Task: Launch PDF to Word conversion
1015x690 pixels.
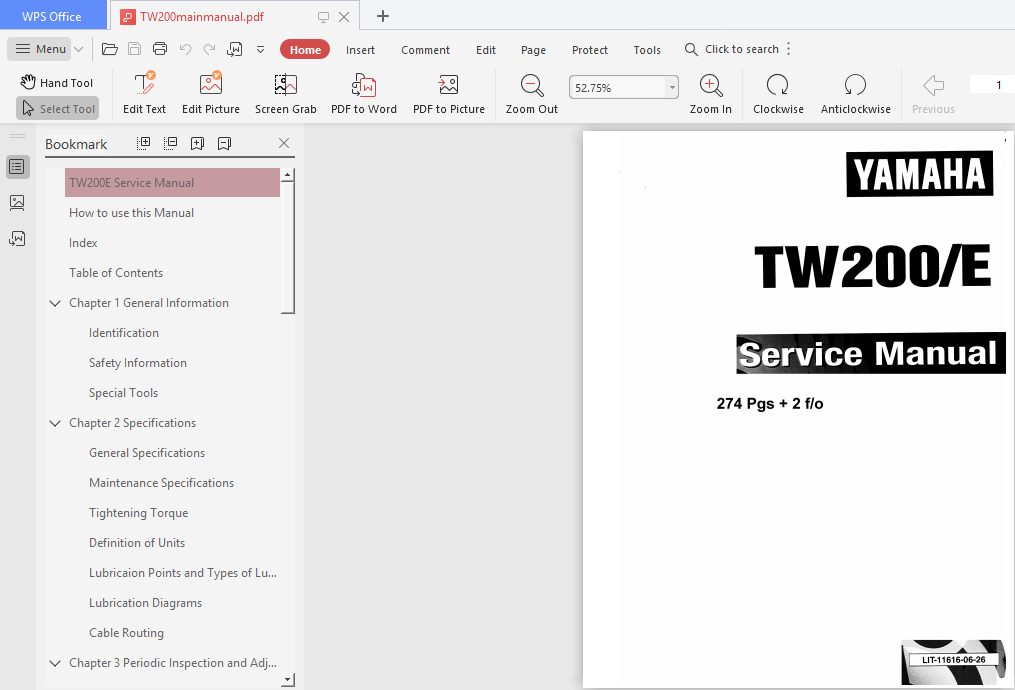Action: click(364, 93)
